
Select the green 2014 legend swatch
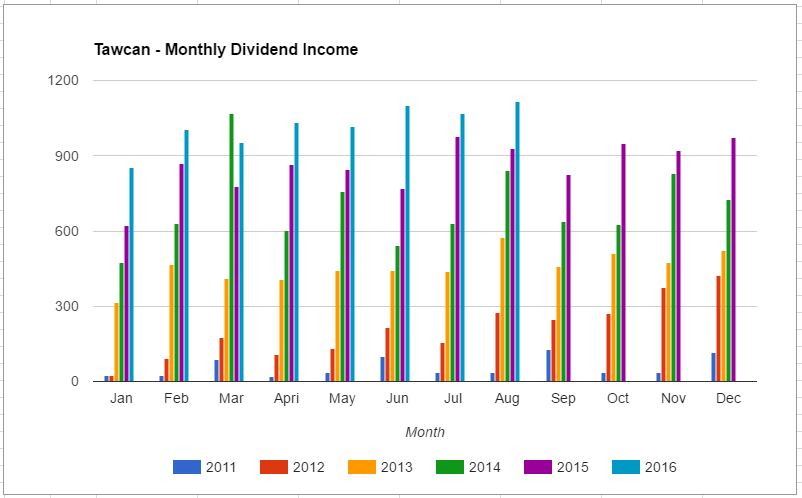click(450, 467)
